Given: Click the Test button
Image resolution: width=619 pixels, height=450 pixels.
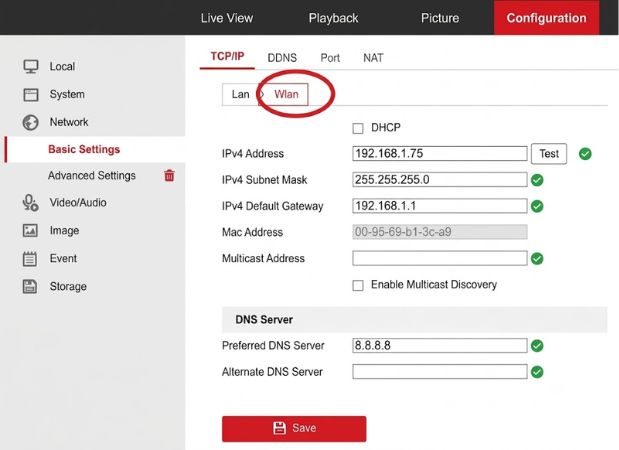Looking at the screenshot, I should [x=549, y=154].
